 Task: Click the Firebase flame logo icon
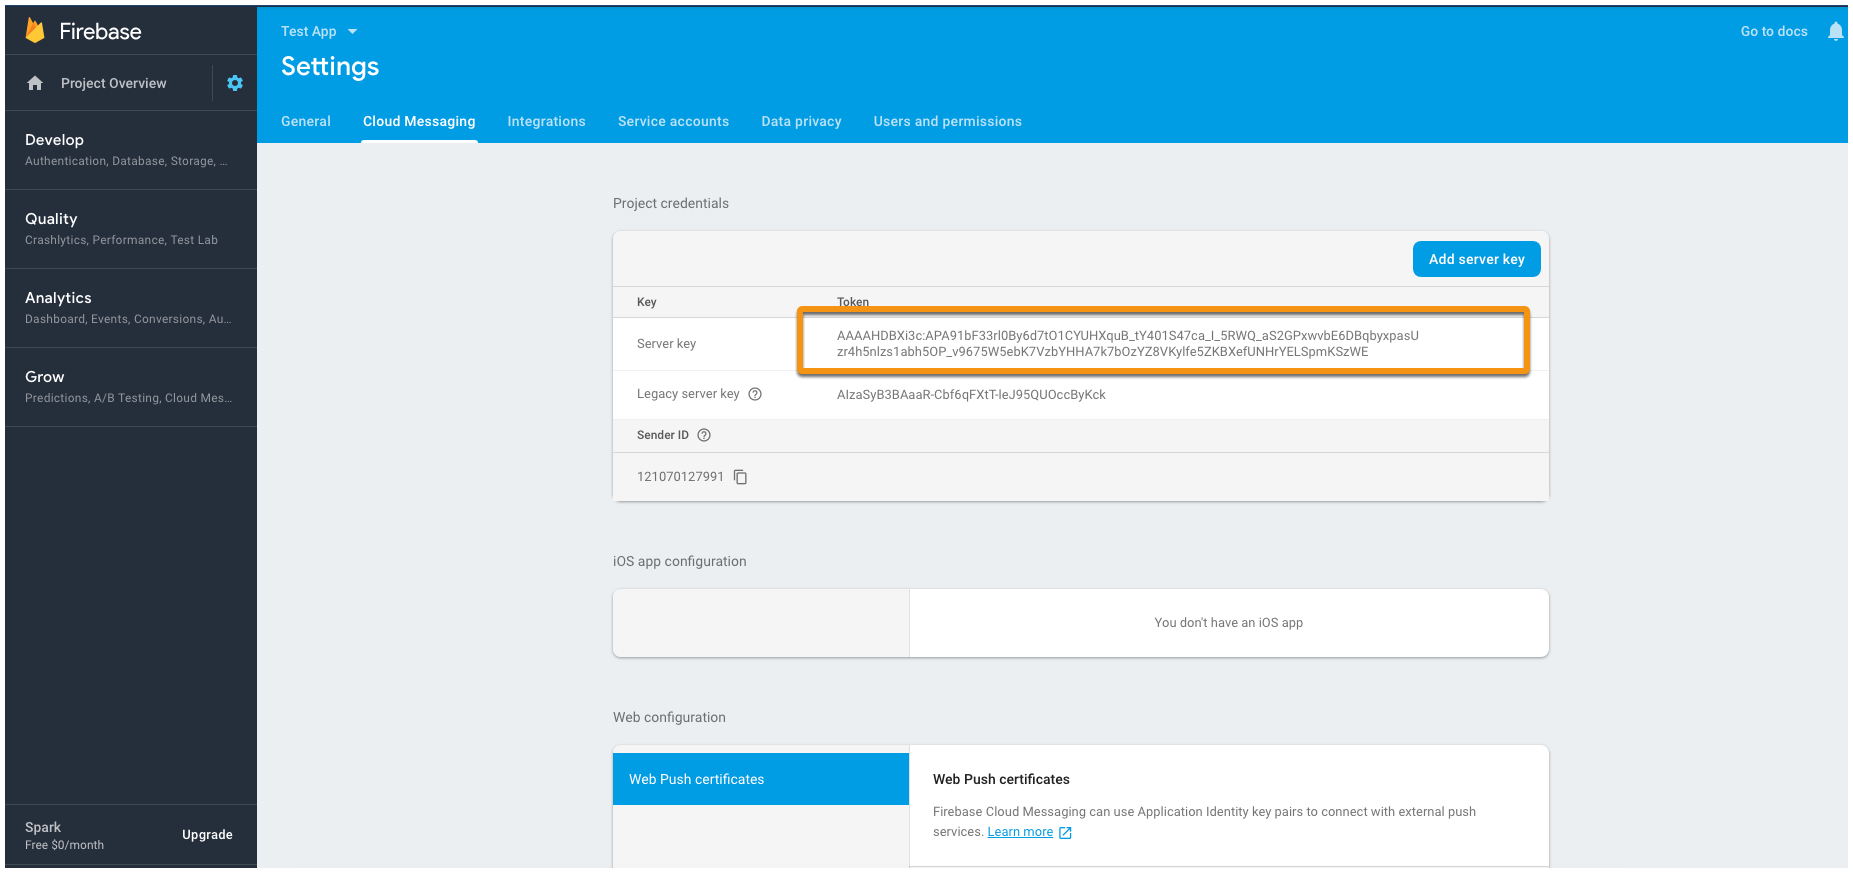tap(35, 31)
